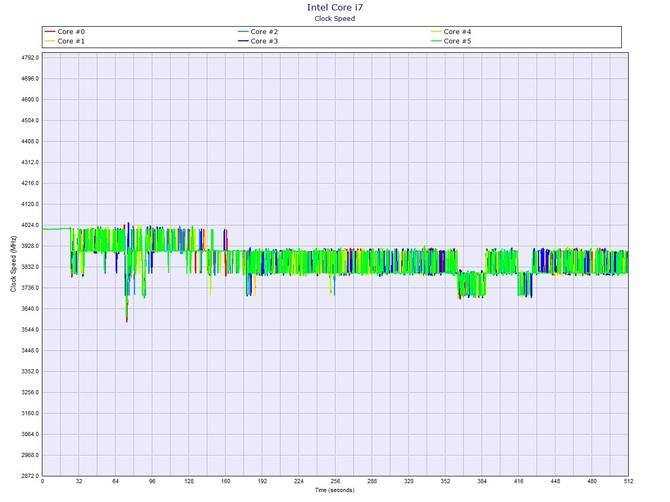Click the 3832.0 y-axis label
The height and width of the screenshot is (502, 670).
[x=29, y=267]
